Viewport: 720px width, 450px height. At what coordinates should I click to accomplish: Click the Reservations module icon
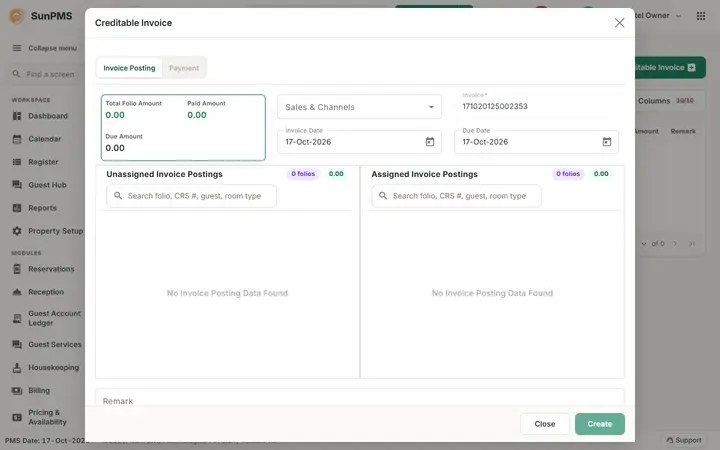point(17,269)
